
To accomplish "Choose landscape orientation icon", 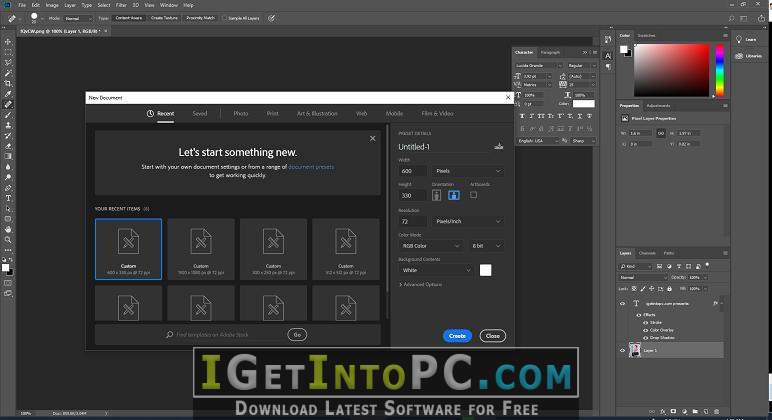I will click(454, 195).
